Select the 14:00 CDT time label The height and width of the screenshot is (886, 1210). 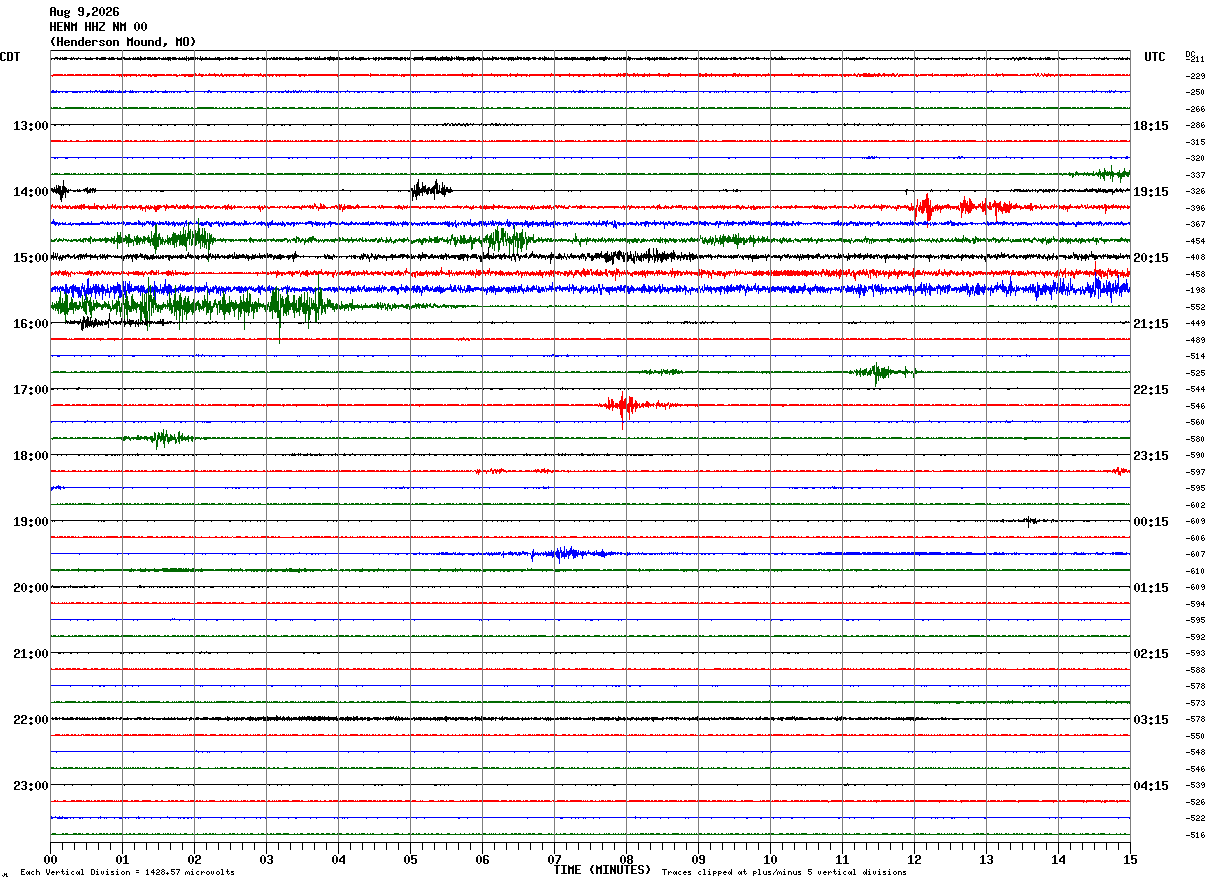31,191
